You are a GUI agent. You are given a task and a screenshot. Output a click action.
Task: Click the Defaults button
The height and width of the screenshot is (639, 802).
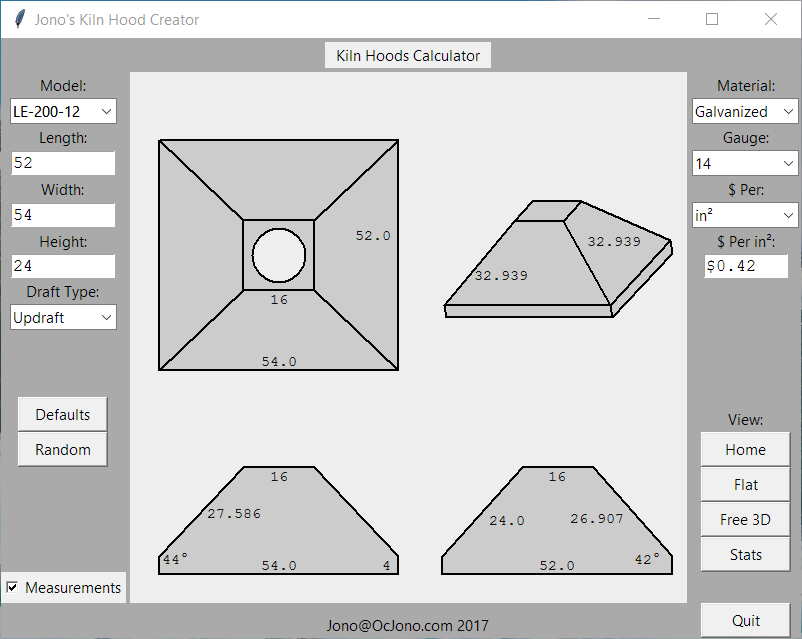(62, 414)
